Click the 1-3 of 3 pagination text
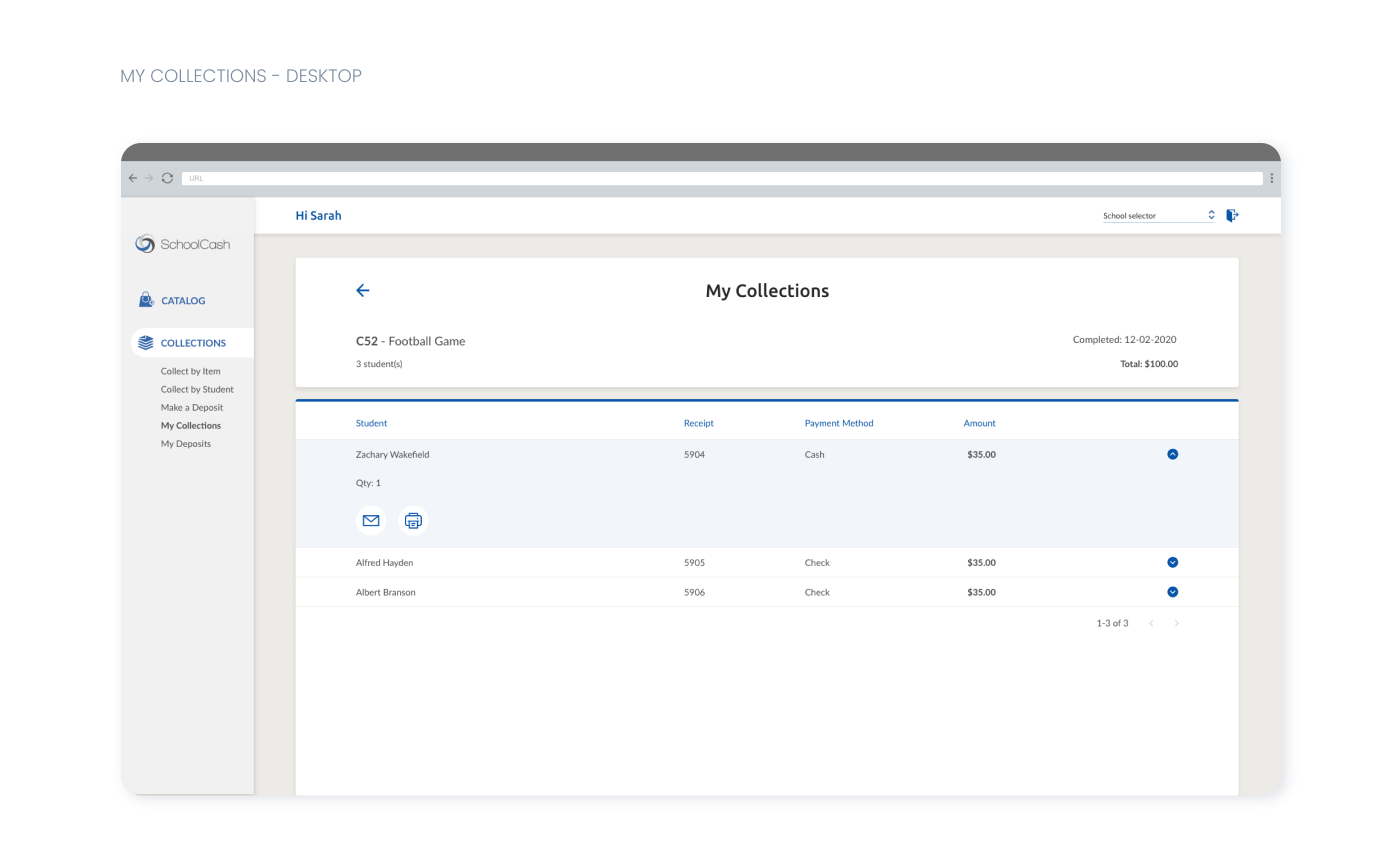 coord(1112,623)
